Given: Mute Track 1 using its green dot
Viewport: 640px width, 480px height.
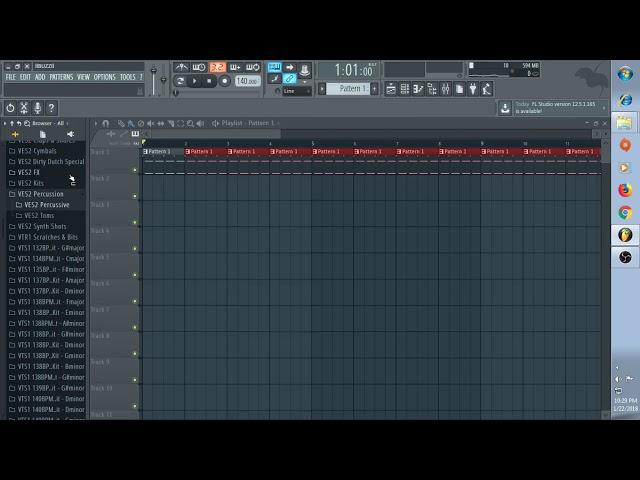Looking at the screenshot, I should coord(135,170).
